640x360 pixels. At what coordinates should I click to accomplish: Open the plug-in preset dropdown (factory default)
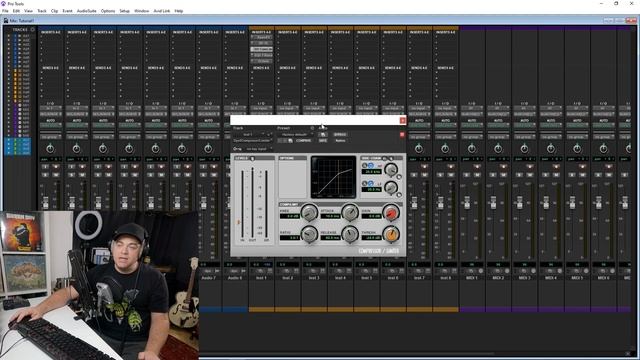pyautogui.click(x=295, y=134)
